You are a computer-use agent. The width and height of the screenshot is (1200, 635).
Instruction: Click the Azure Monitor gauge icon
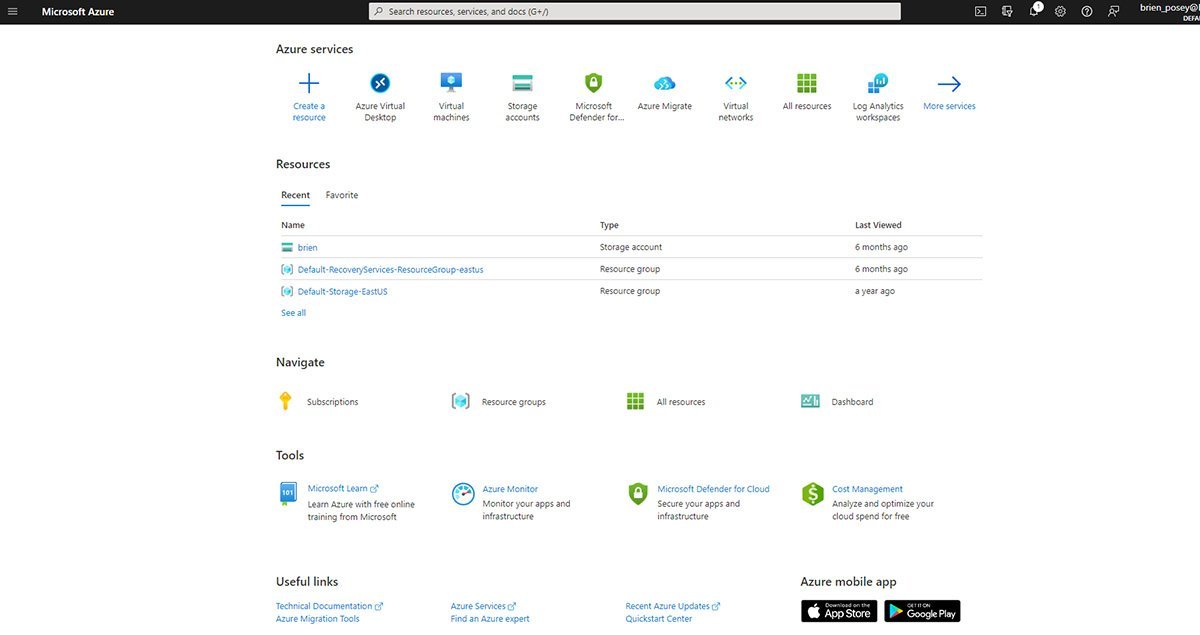tap(463, 493)
